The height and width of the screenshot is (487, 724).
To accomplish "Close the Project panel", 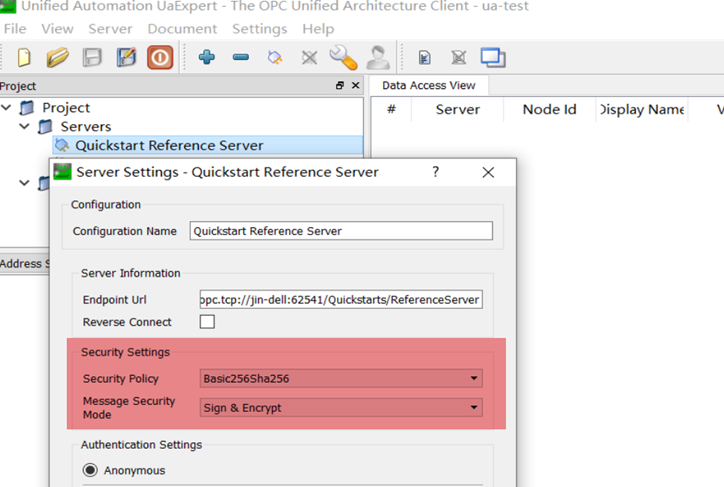I will pos(356,85).
